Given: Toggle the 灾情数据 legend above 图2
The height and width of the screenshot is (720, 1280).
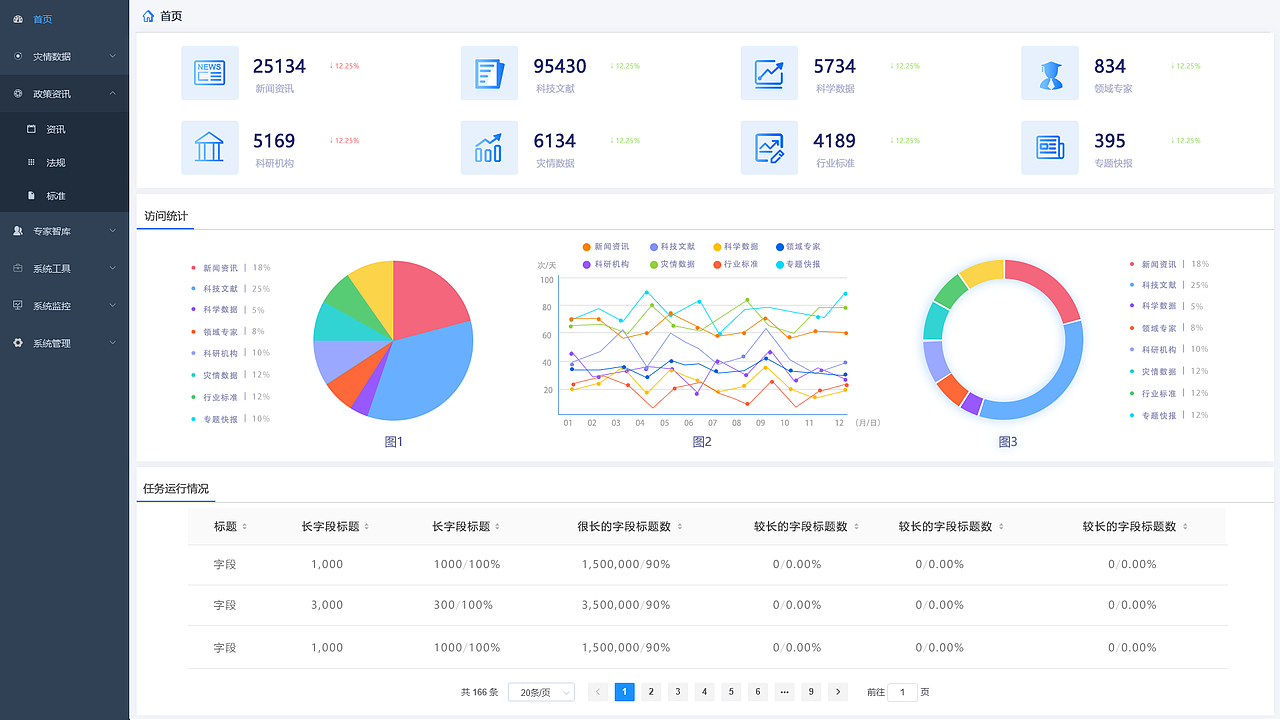Looking at the screenshot, I should point(680,264).
